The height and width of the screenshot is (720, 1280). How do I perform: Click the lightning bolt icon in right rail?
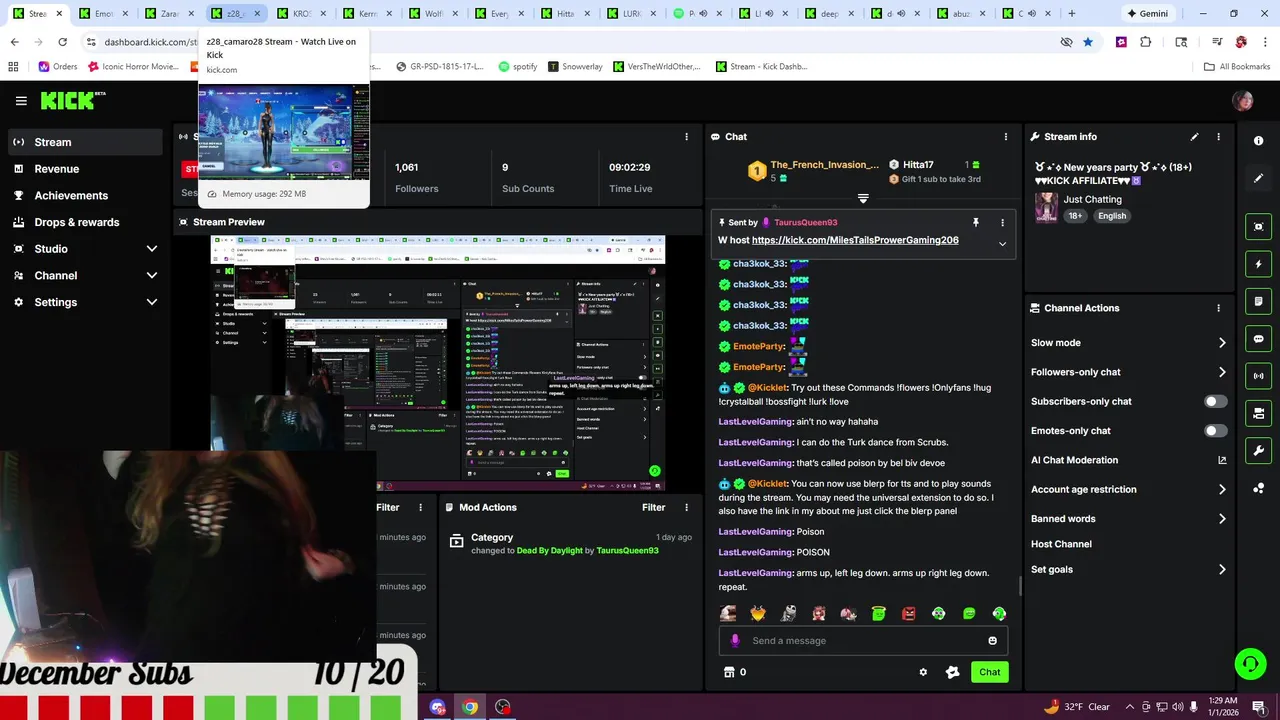coord(1258,264)
